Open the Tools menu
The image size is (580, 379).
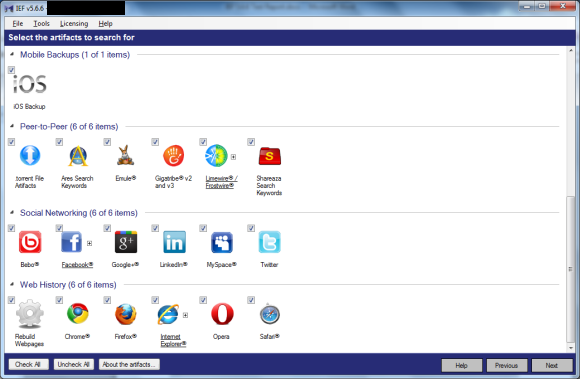[x=41, y=24]
